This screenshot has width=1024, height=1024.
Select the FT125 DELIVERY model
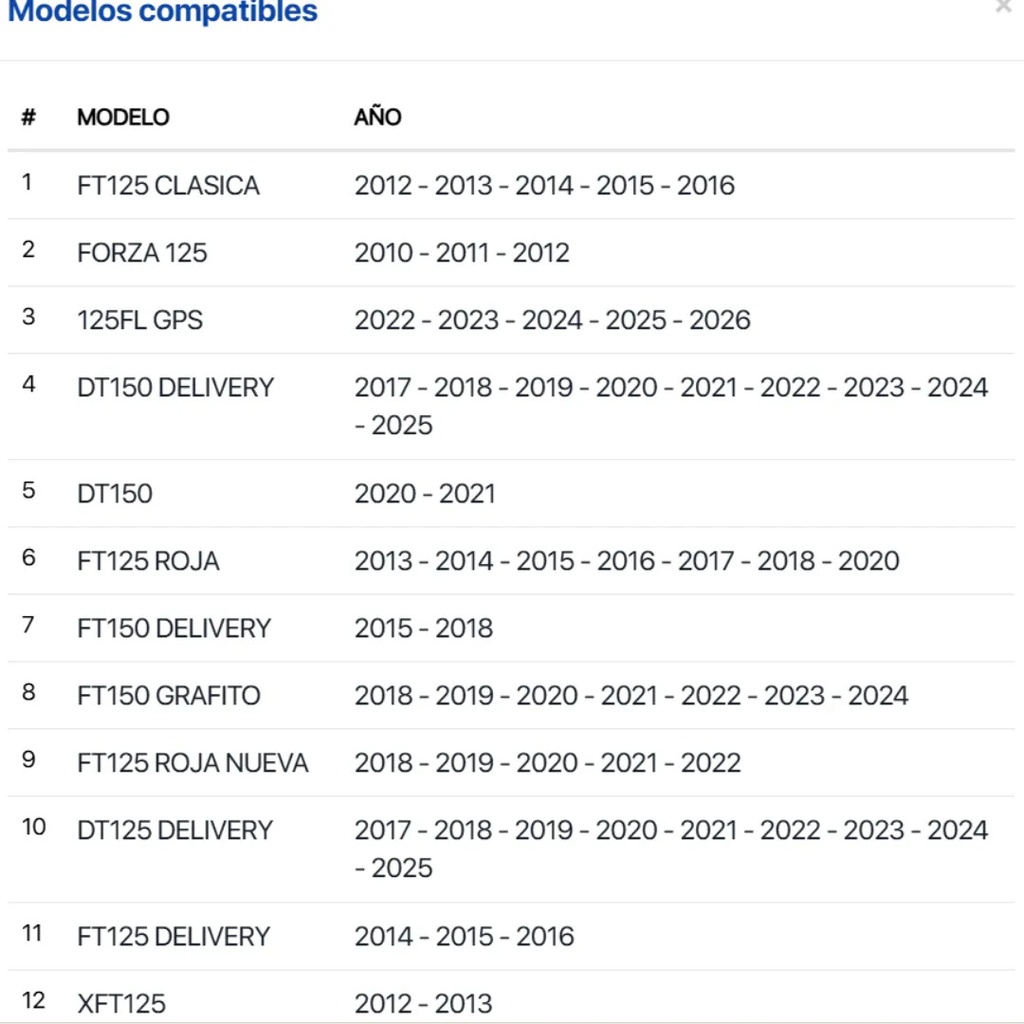pyautogui.click(x=174, y=936)
